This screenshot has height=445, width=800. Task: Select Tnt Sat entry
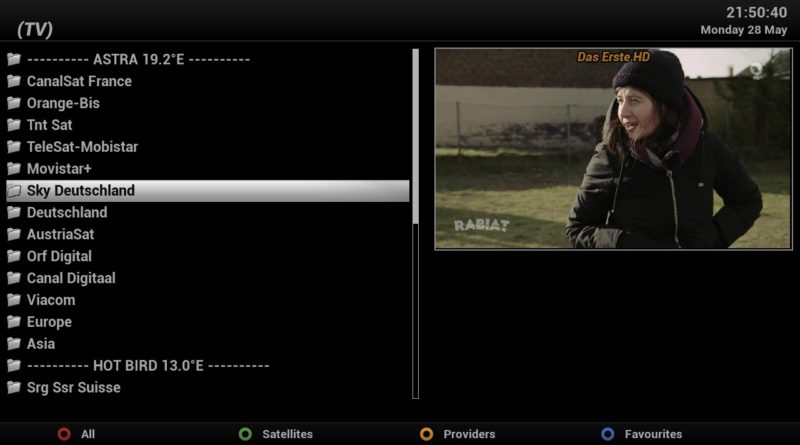pyautogui.click(x=49, y=125)
